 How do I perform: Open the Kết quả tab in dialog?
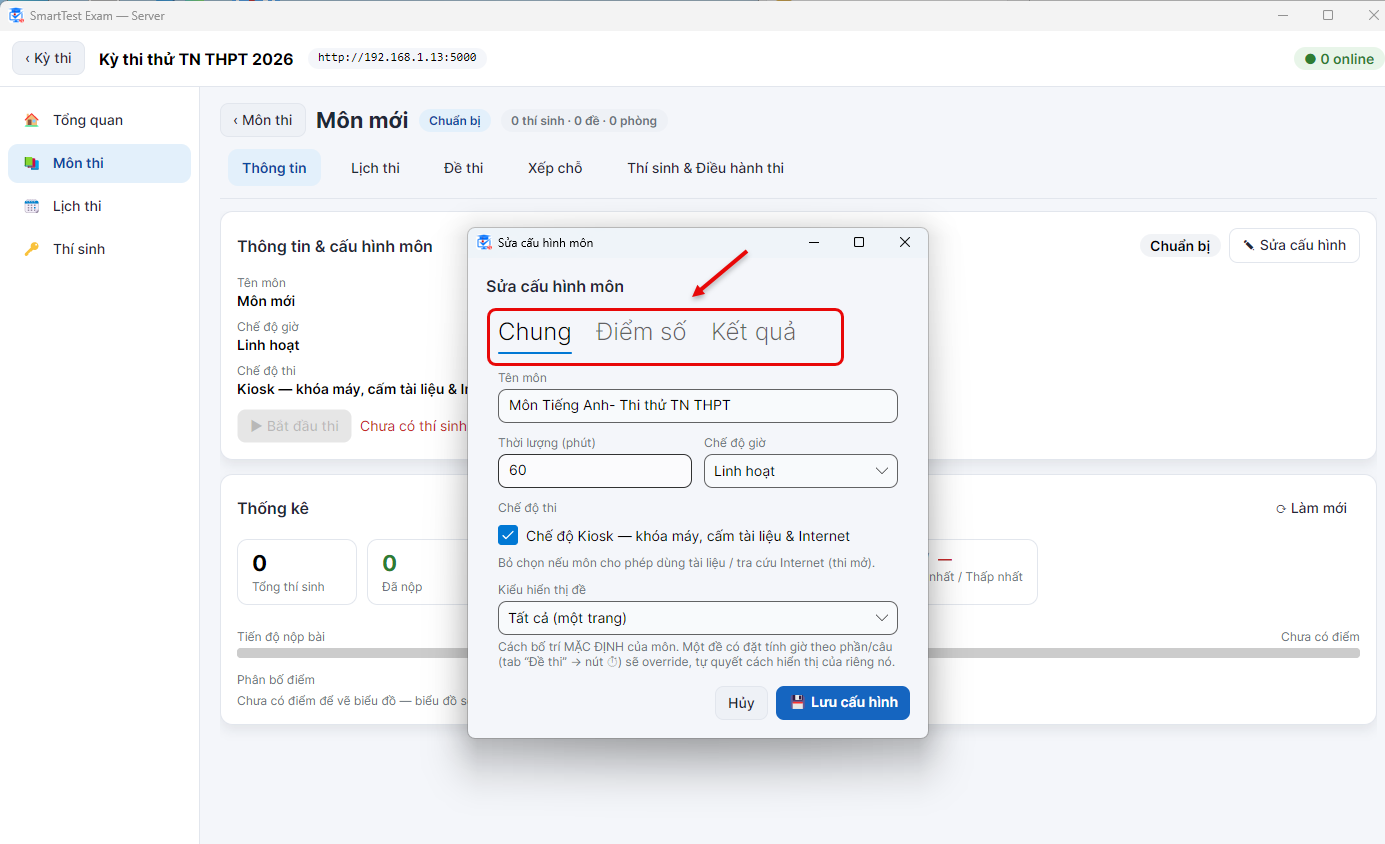pyautogui.click(x=754, y=332)
